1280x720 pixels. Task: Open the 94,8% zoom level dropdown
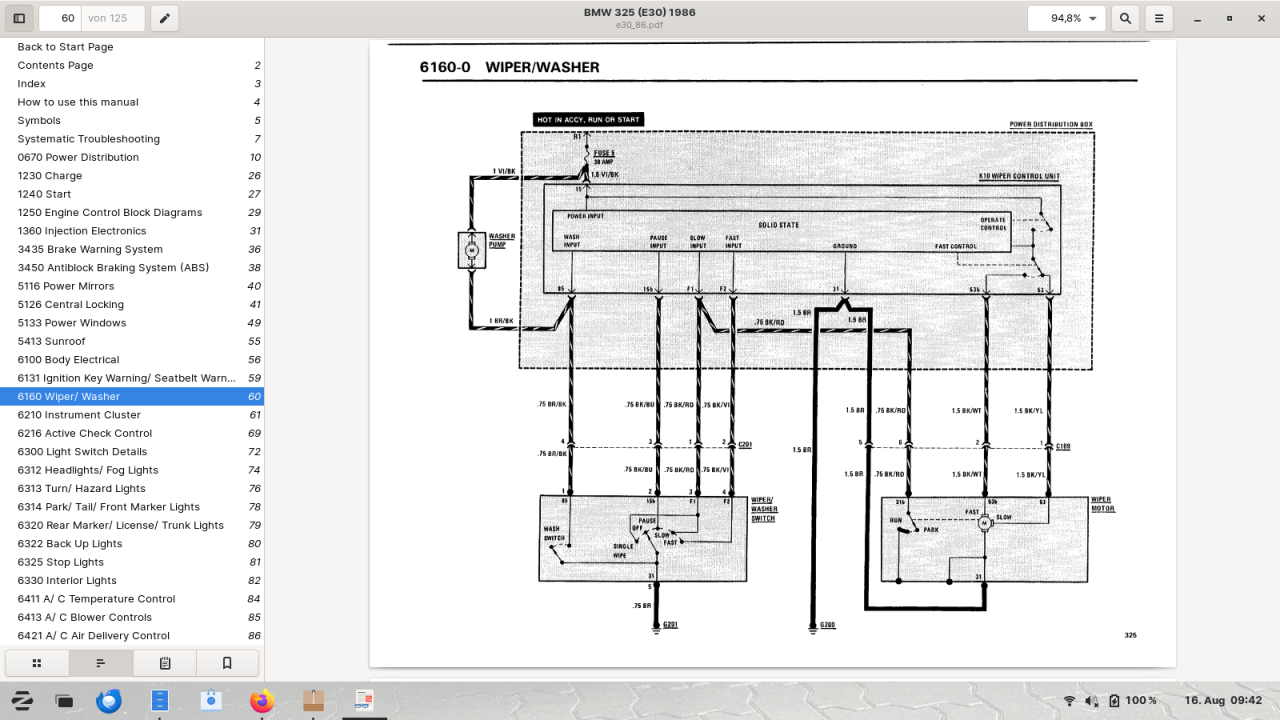click(1066, 18)
